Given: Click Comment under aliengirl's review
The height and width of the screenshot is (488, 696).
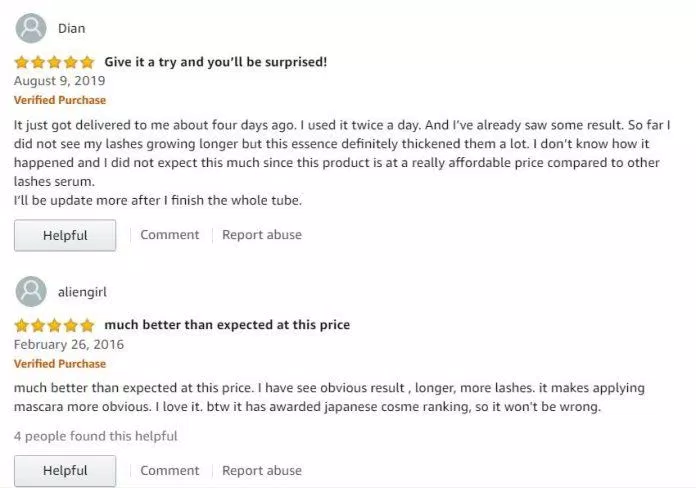Looking at the screenshot, I should (x=170, y=470).
